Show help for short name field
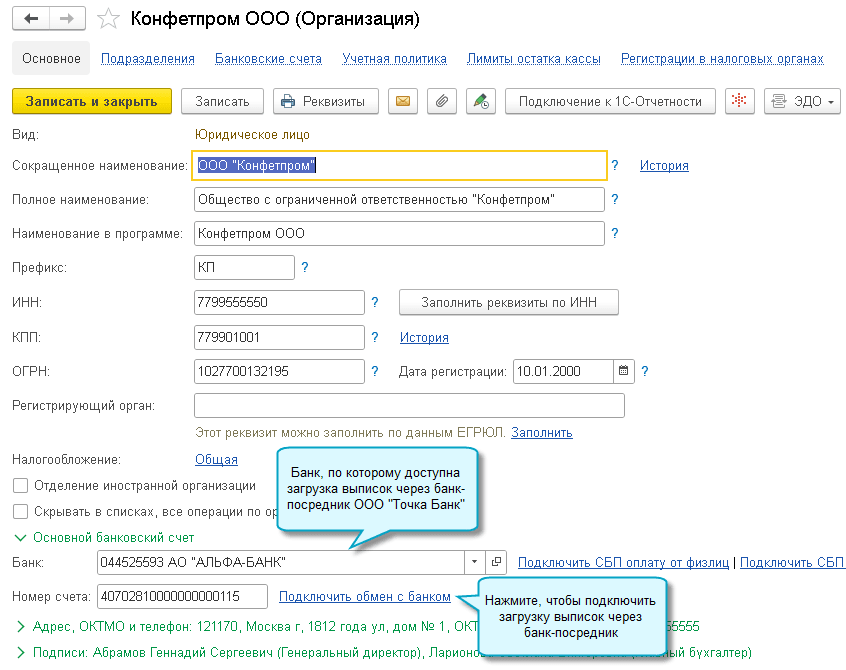The height and width of the screenshot is (670, 846). 615,165
